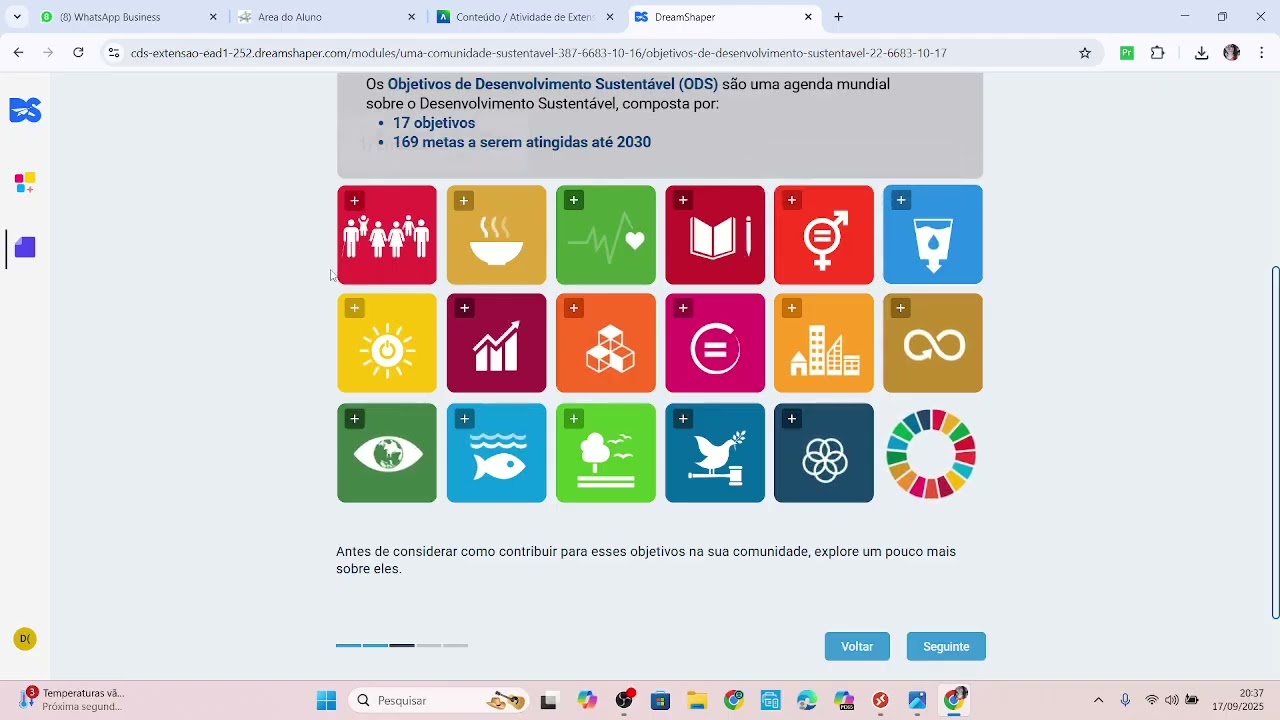This screenshot has height=720, width=1280.
Task: Open the taskbar clock showing 20:37
Action: point(1238,700)
